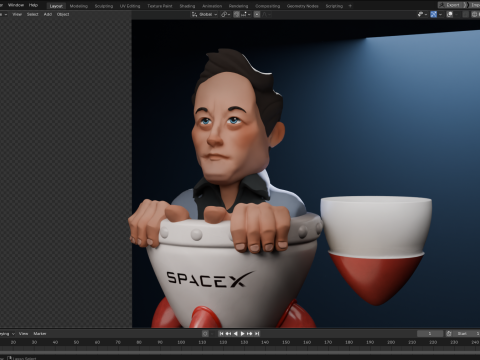The width and height of the screenshot is (480, 360).
Task: Click frame 100 on timeline ruler
Action: pyautogui.click(x=181, y=342)
